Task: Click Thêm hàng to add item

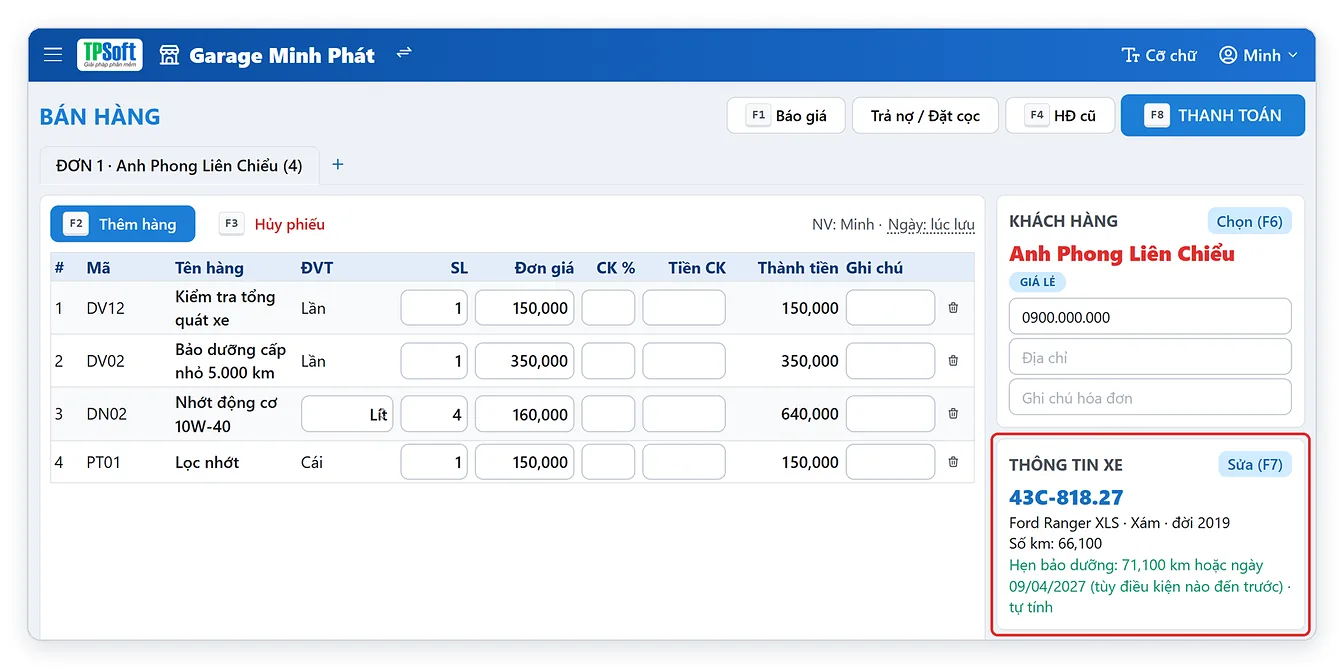Action: pos(123,224)
